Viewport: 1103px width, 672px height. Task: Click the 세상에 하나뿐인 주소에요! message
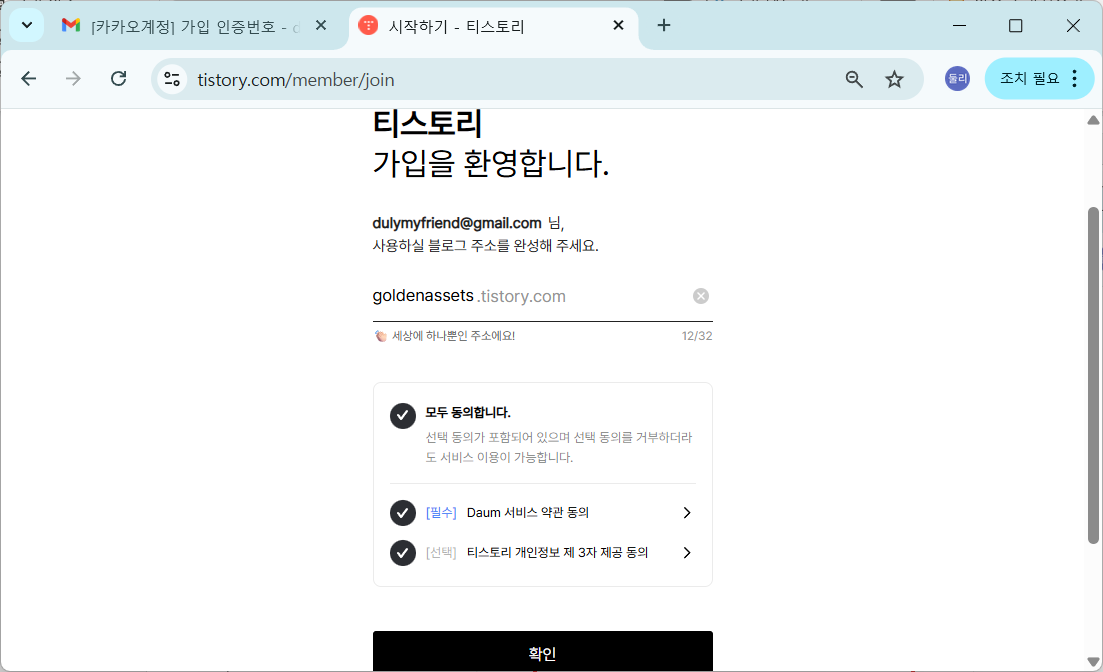tap(453, 336)
